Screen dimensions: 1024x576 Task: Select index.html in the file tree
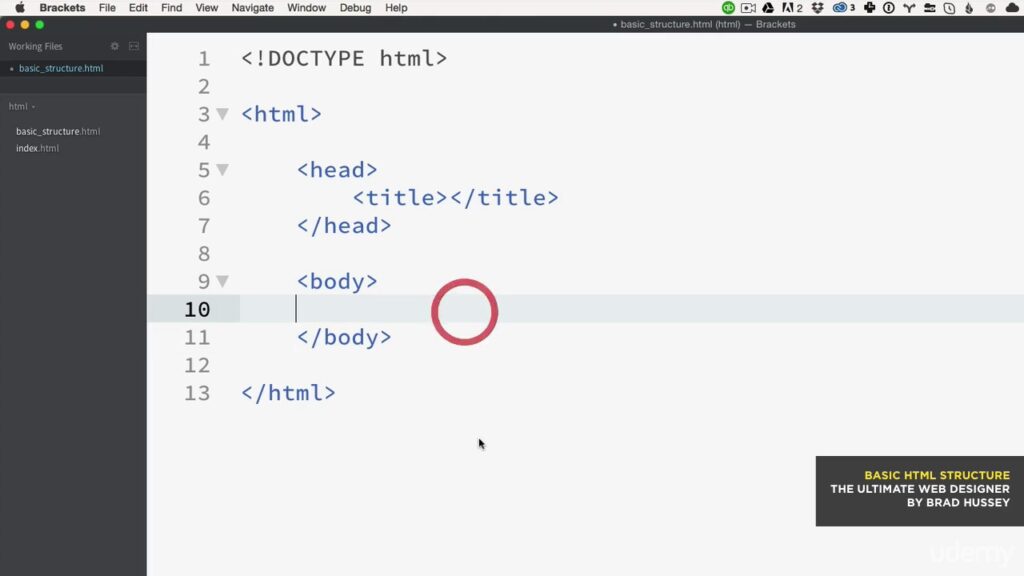37,148
